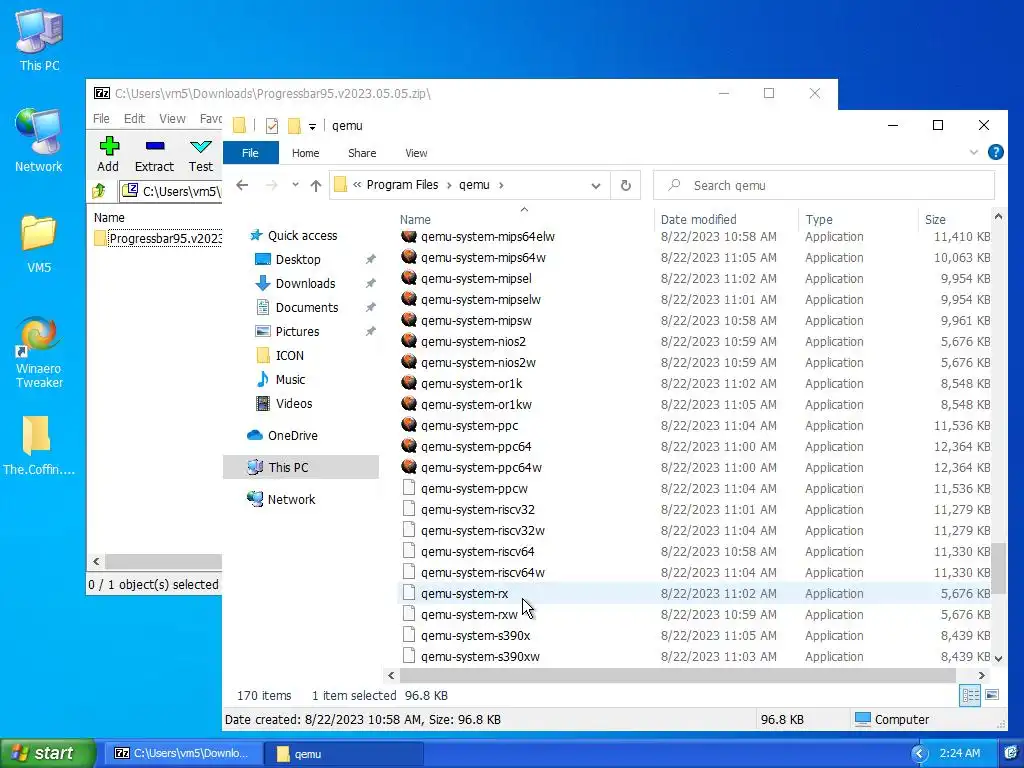The height and width of the screenshot is (768, 1024).
Task: Click Extract in the 7-Zip toolbar
Action: (x=154, y=155)
